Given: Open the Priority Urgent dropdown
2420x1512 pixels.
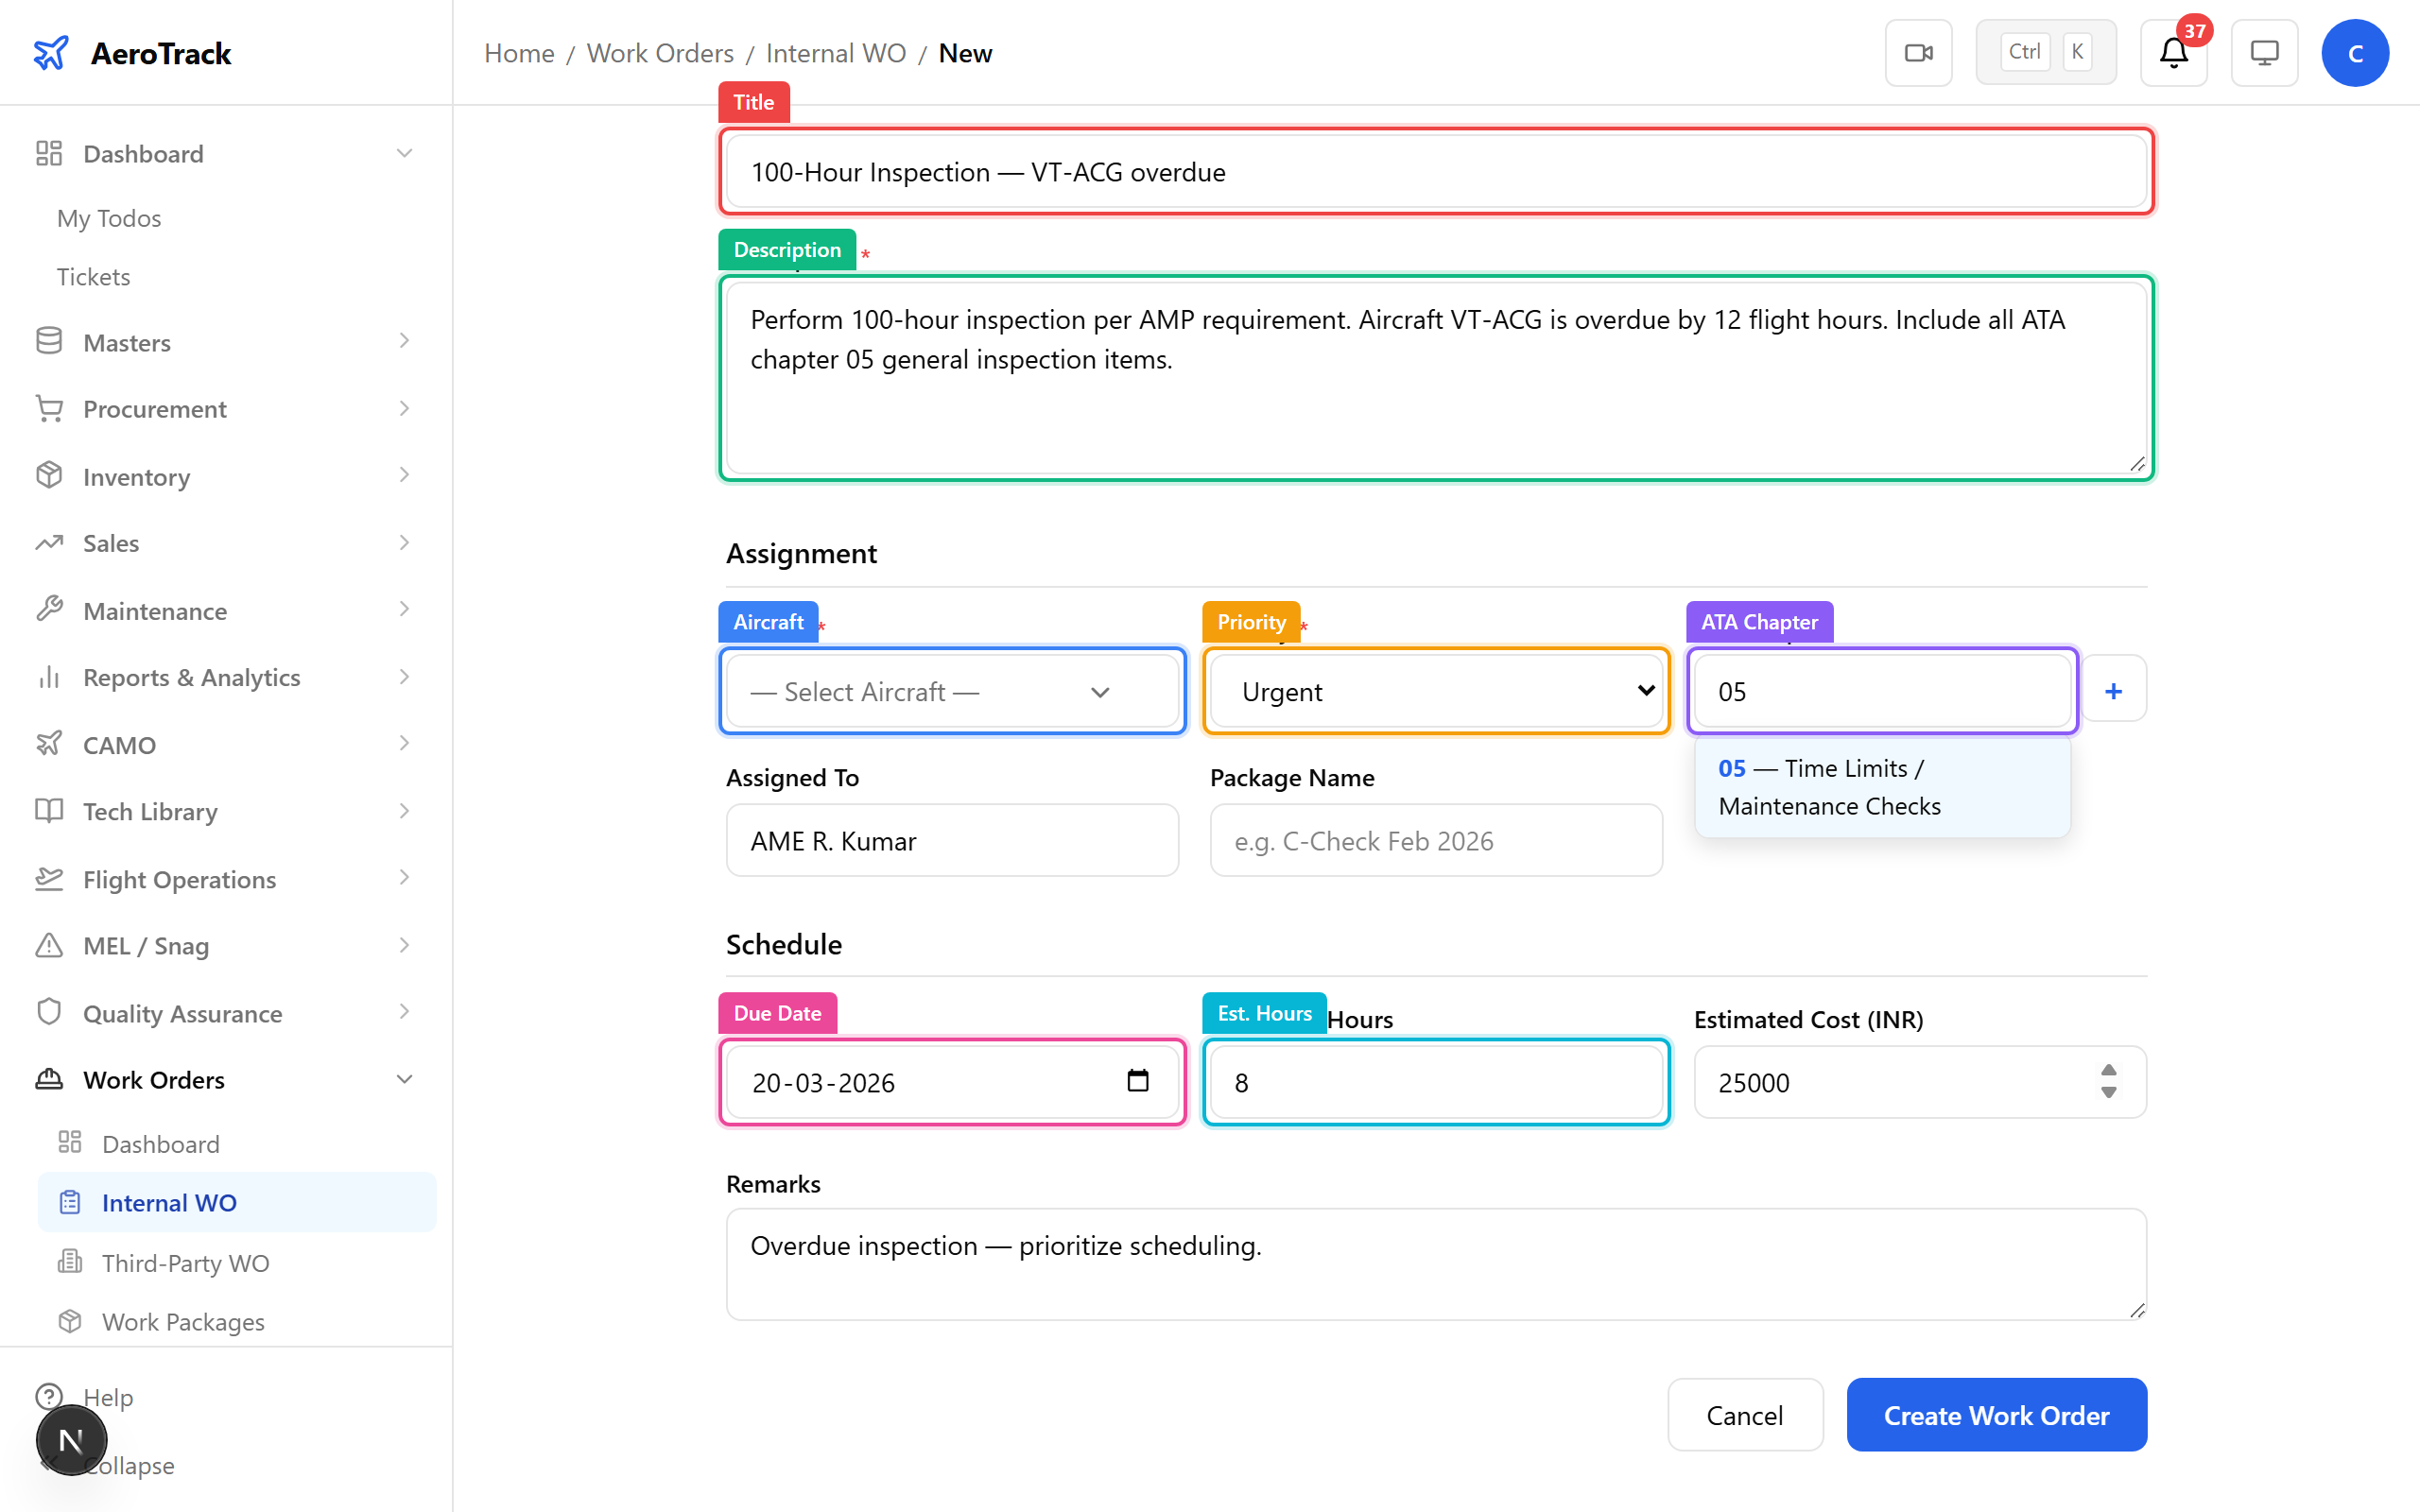Looking at the screenshot, I should [x=1435, y=691].
